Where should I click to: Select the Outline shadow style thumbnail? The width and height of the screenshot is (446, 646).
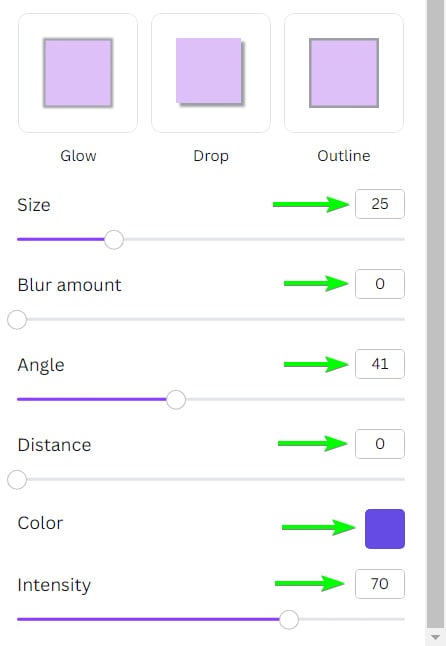click(344, 73)
